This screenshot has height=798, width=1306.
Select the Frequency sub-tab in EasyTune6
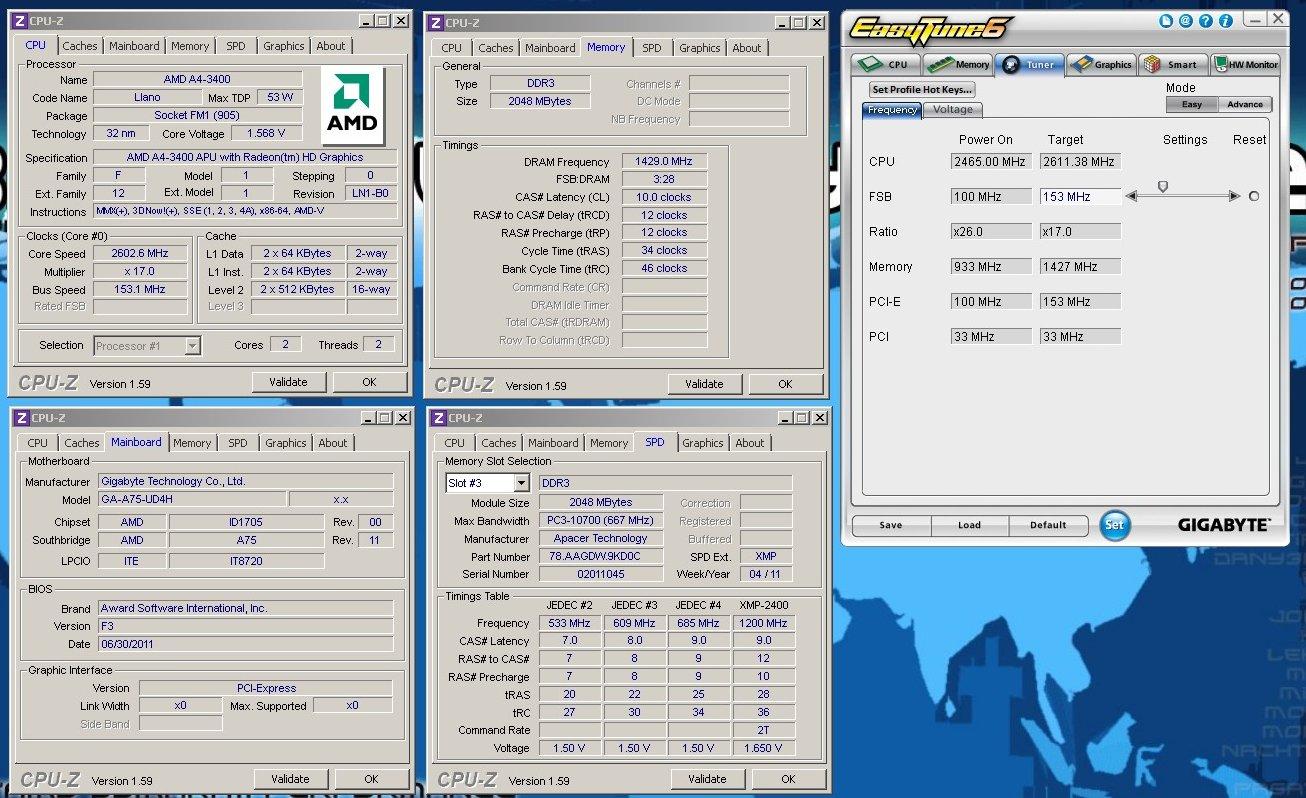(x=892, y=110)
